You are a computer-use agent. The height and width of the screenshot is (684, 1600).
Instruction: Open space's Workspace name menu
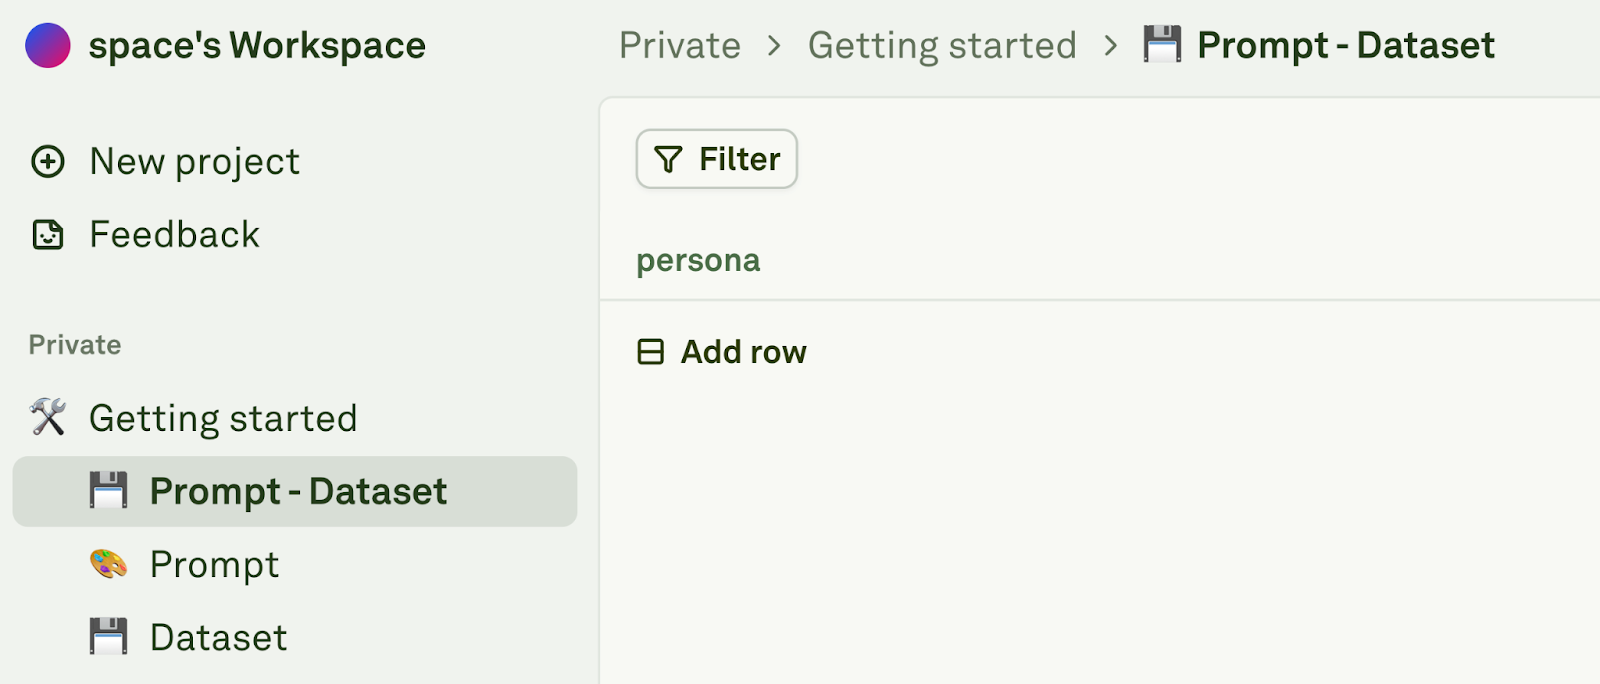point(257,46)
